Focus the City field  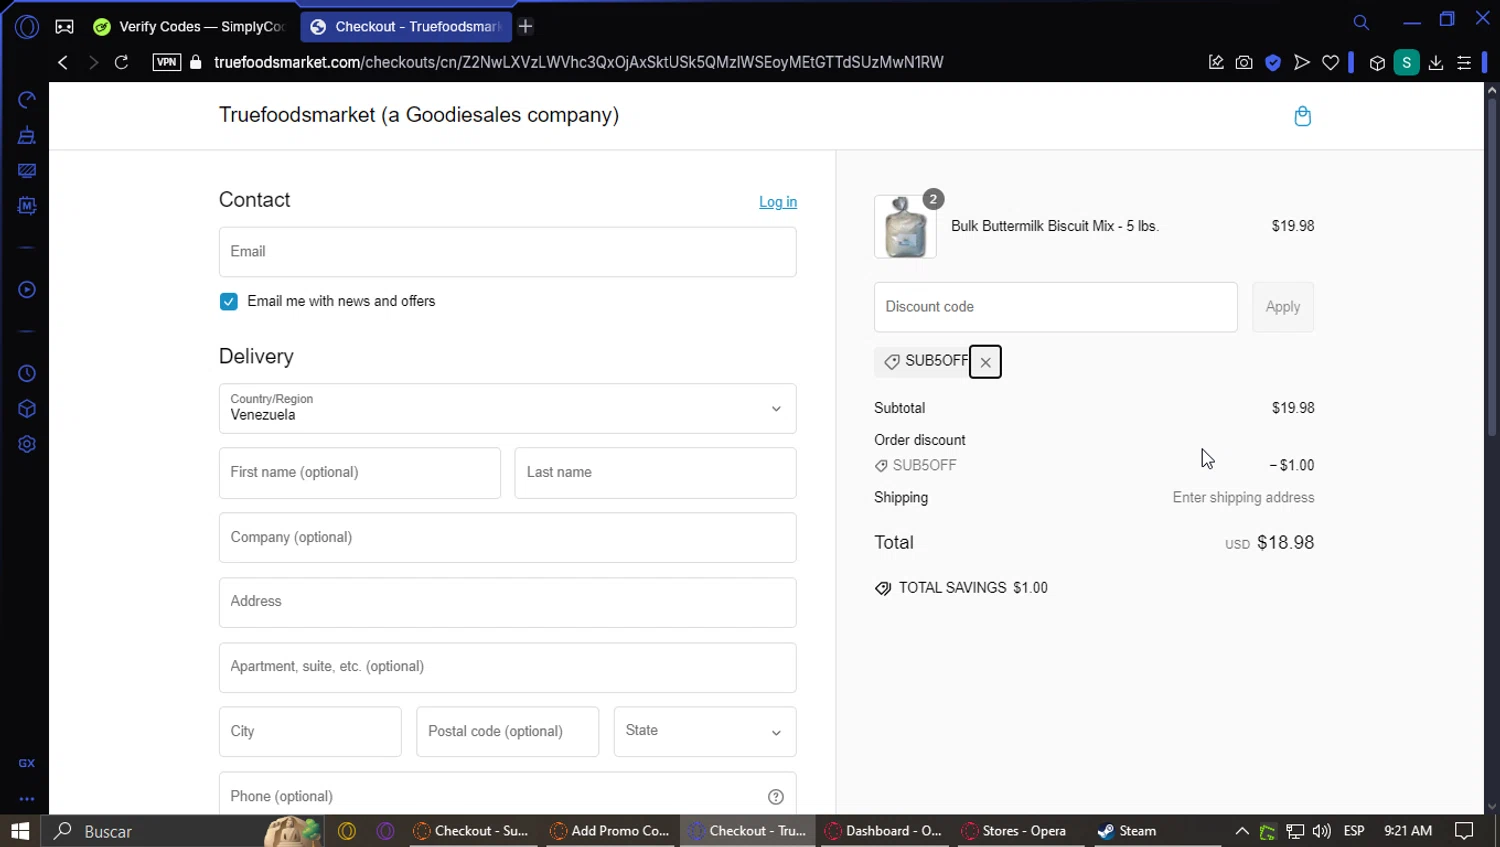[310, 732]
